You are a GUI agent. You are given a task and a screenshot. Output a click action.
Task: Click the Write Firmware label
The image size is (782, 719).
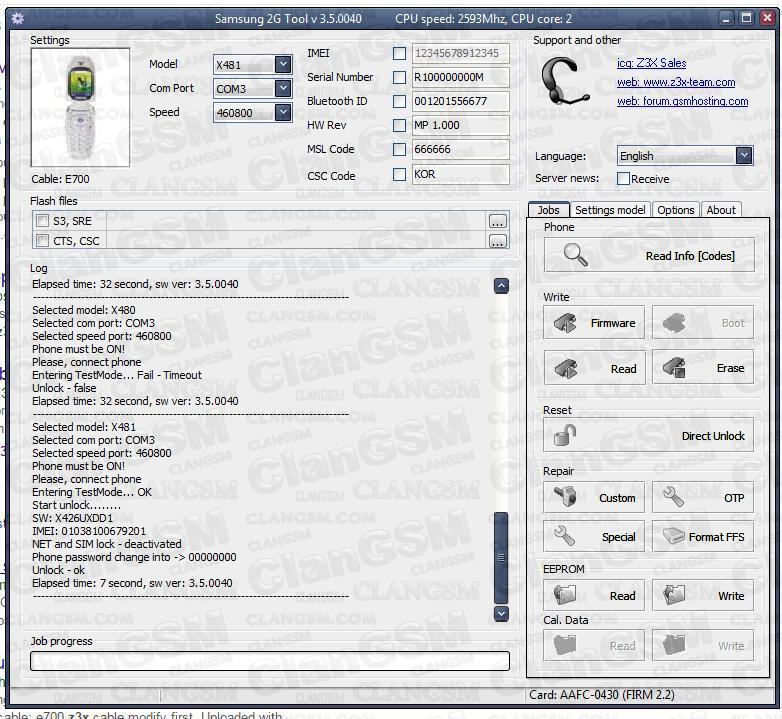click(613, 323)
